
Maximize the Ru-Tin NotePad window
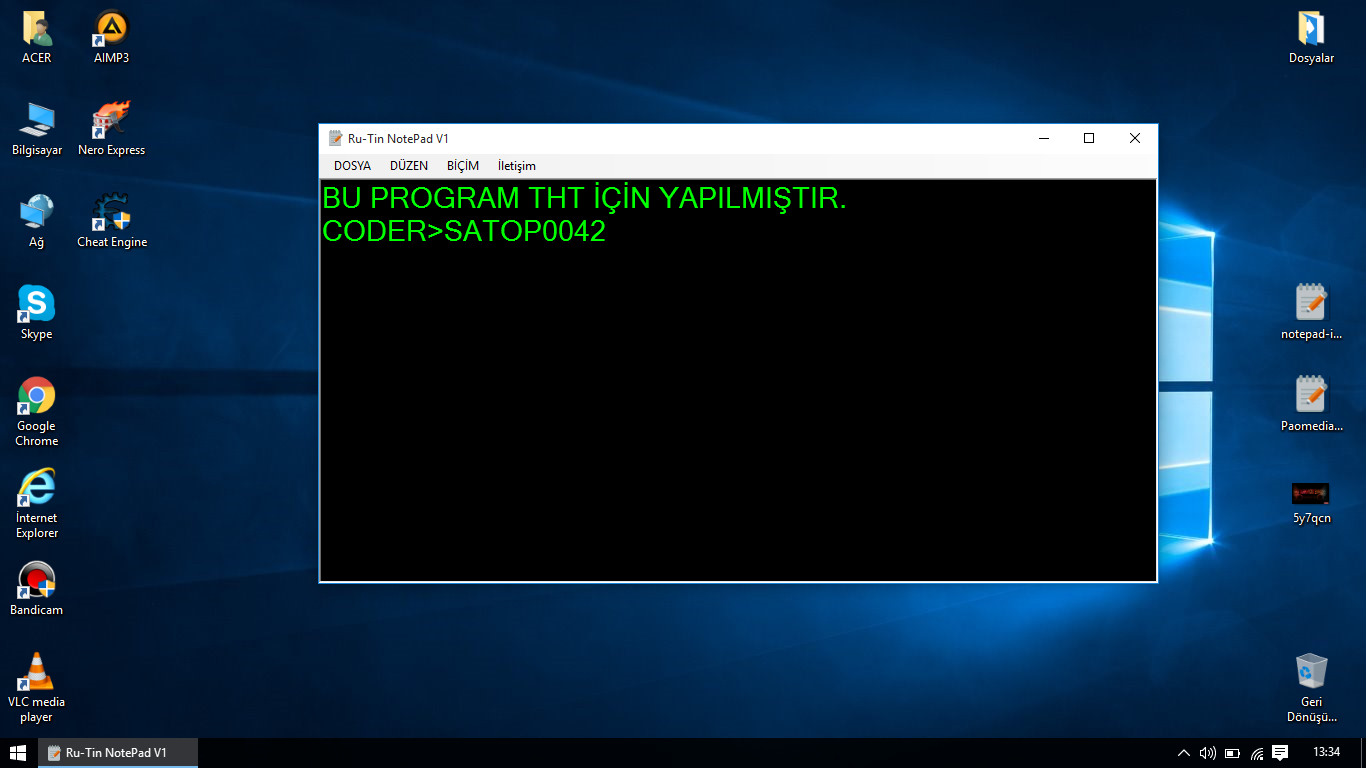click(1089, 138)
